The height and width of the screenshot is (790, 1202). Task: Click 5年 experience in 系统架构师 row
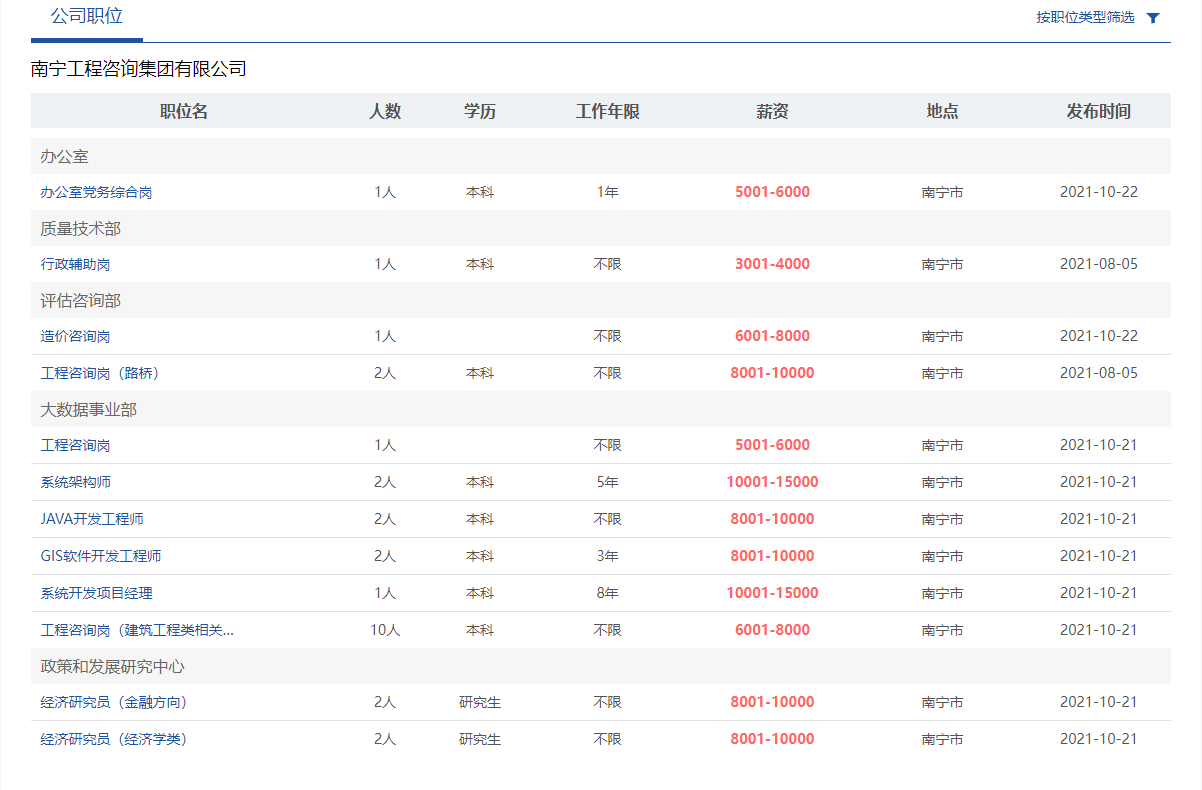pos(608,482)
